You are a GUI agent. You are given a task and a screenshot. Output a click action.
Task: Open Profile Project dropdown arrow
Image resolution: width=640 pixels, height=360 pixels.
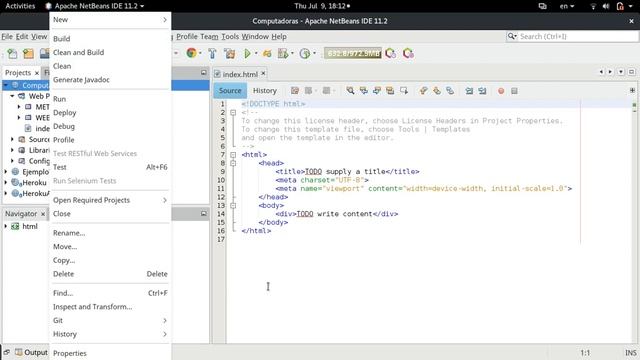pos(314,53)
